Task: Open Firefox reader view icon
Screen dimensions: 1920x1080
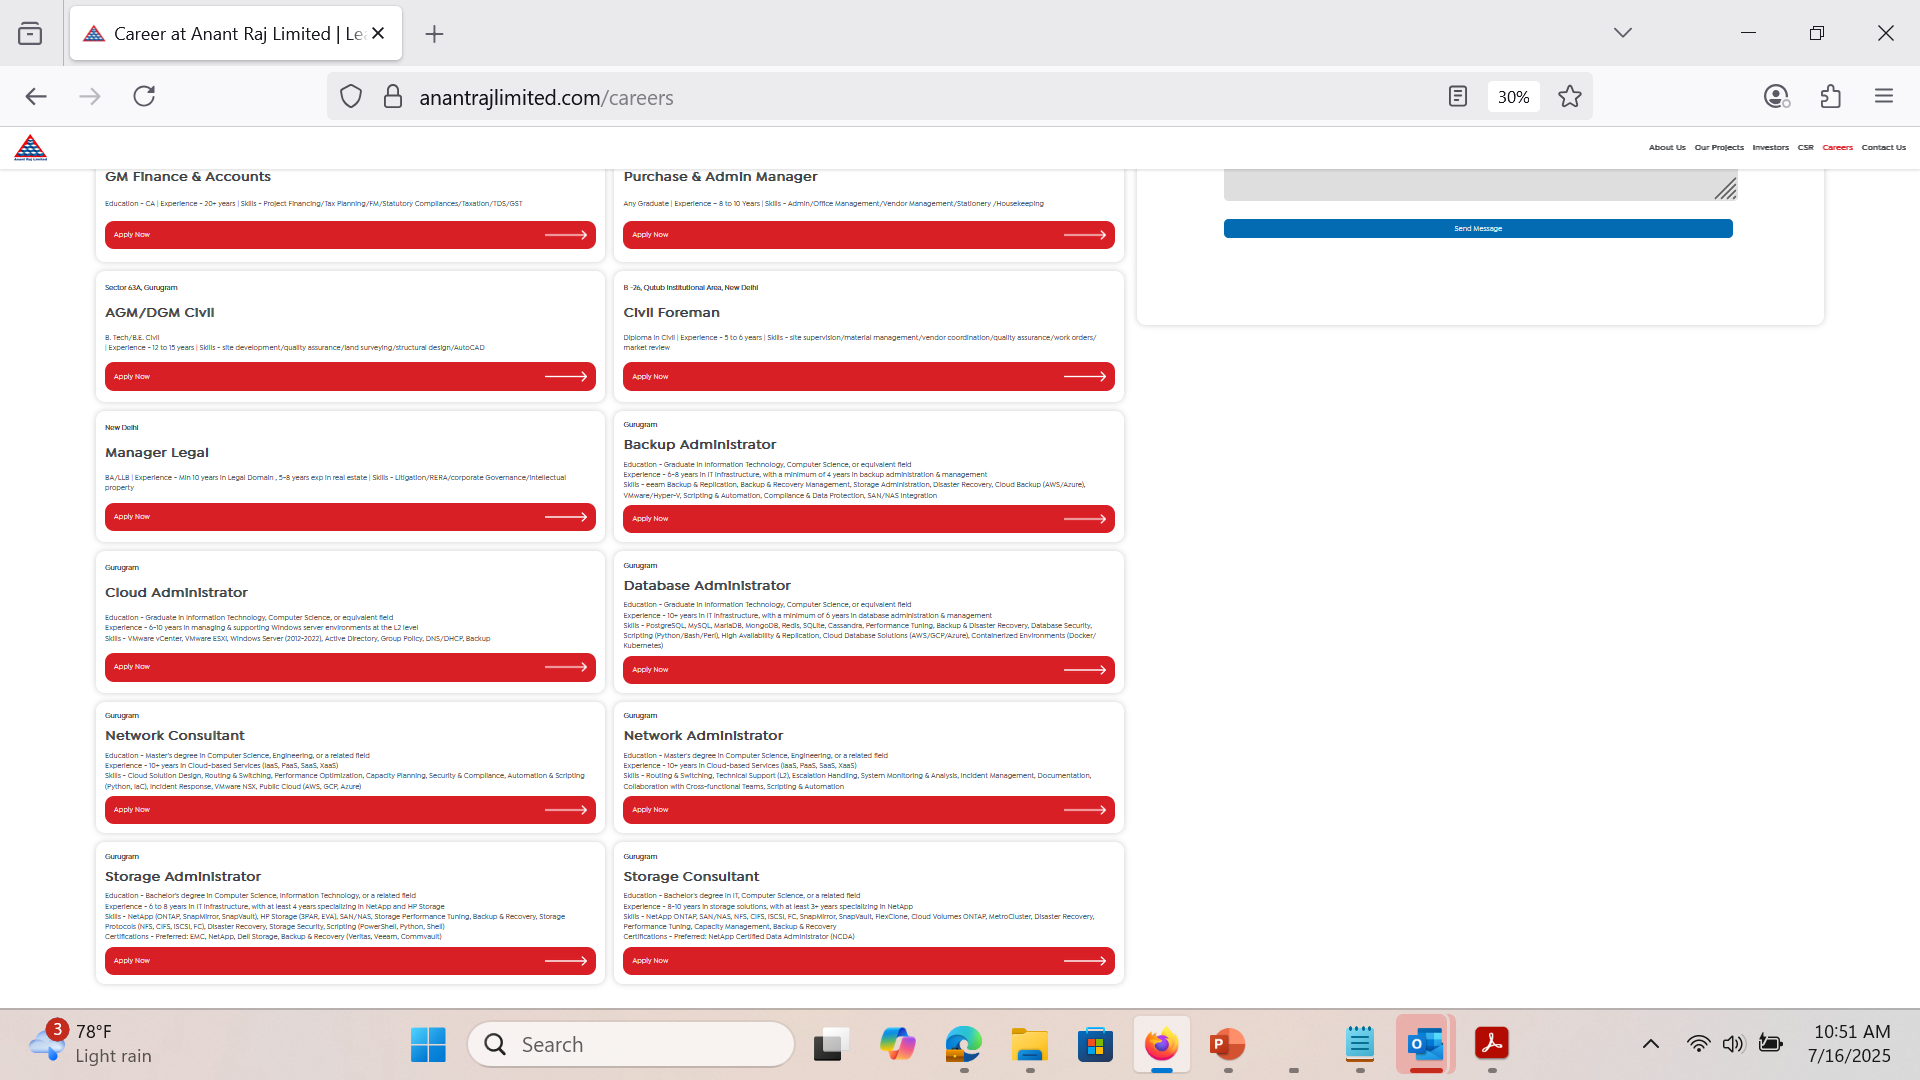Action: point(1457,96)
